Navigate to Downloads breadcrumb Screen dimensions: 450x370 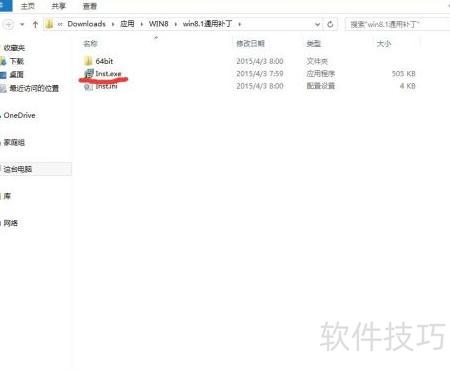tap(86, 24)
